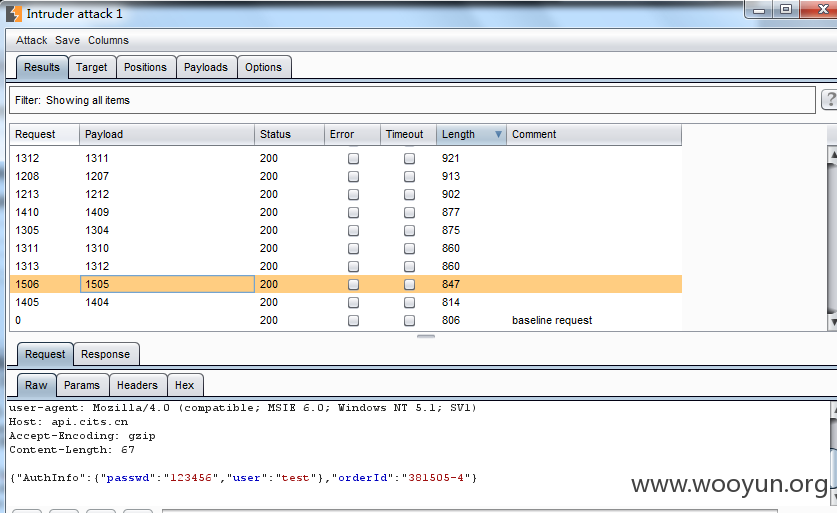Select the row with length 875

(346, 230)
